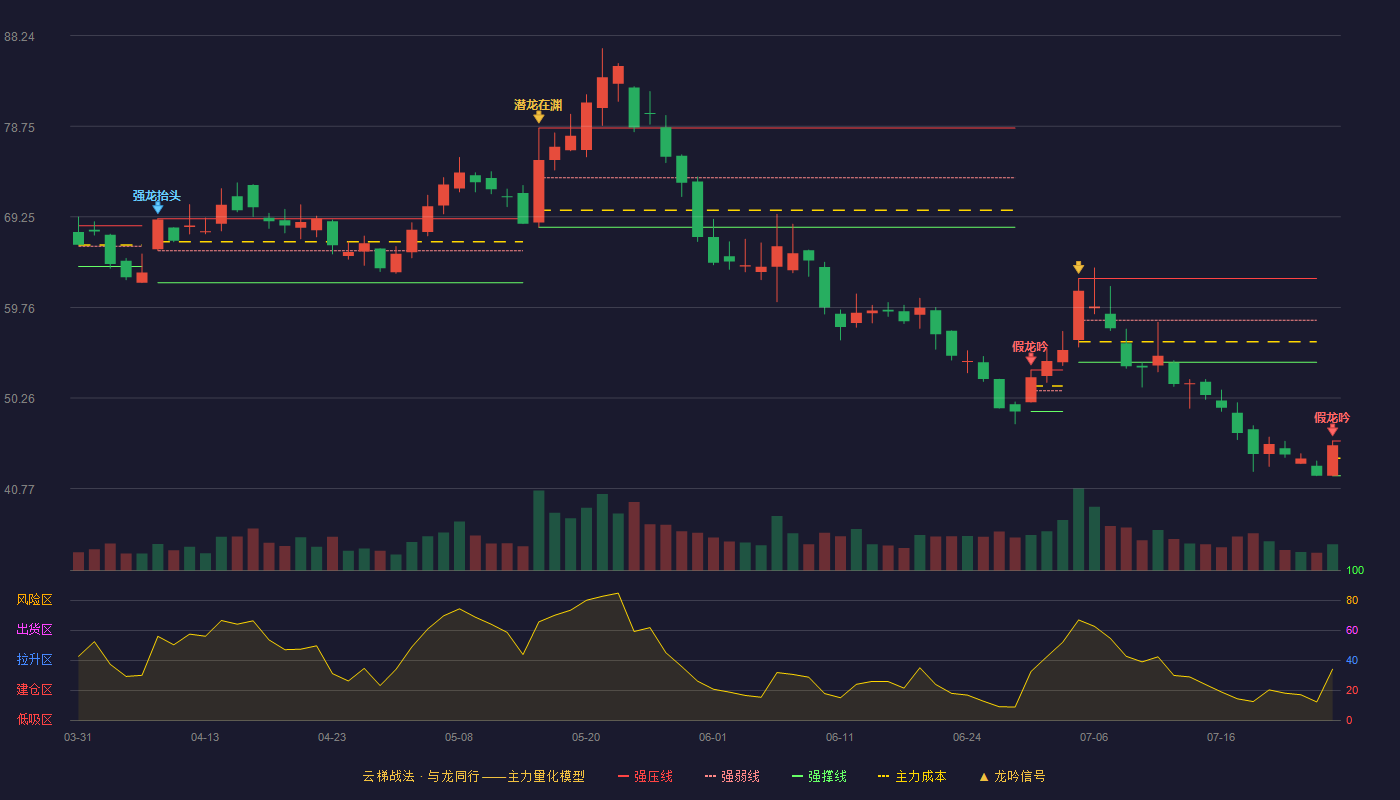Click the 低吸区 zone label
The width and height of the screenshot is (1400, 800).
click(34, 720)
